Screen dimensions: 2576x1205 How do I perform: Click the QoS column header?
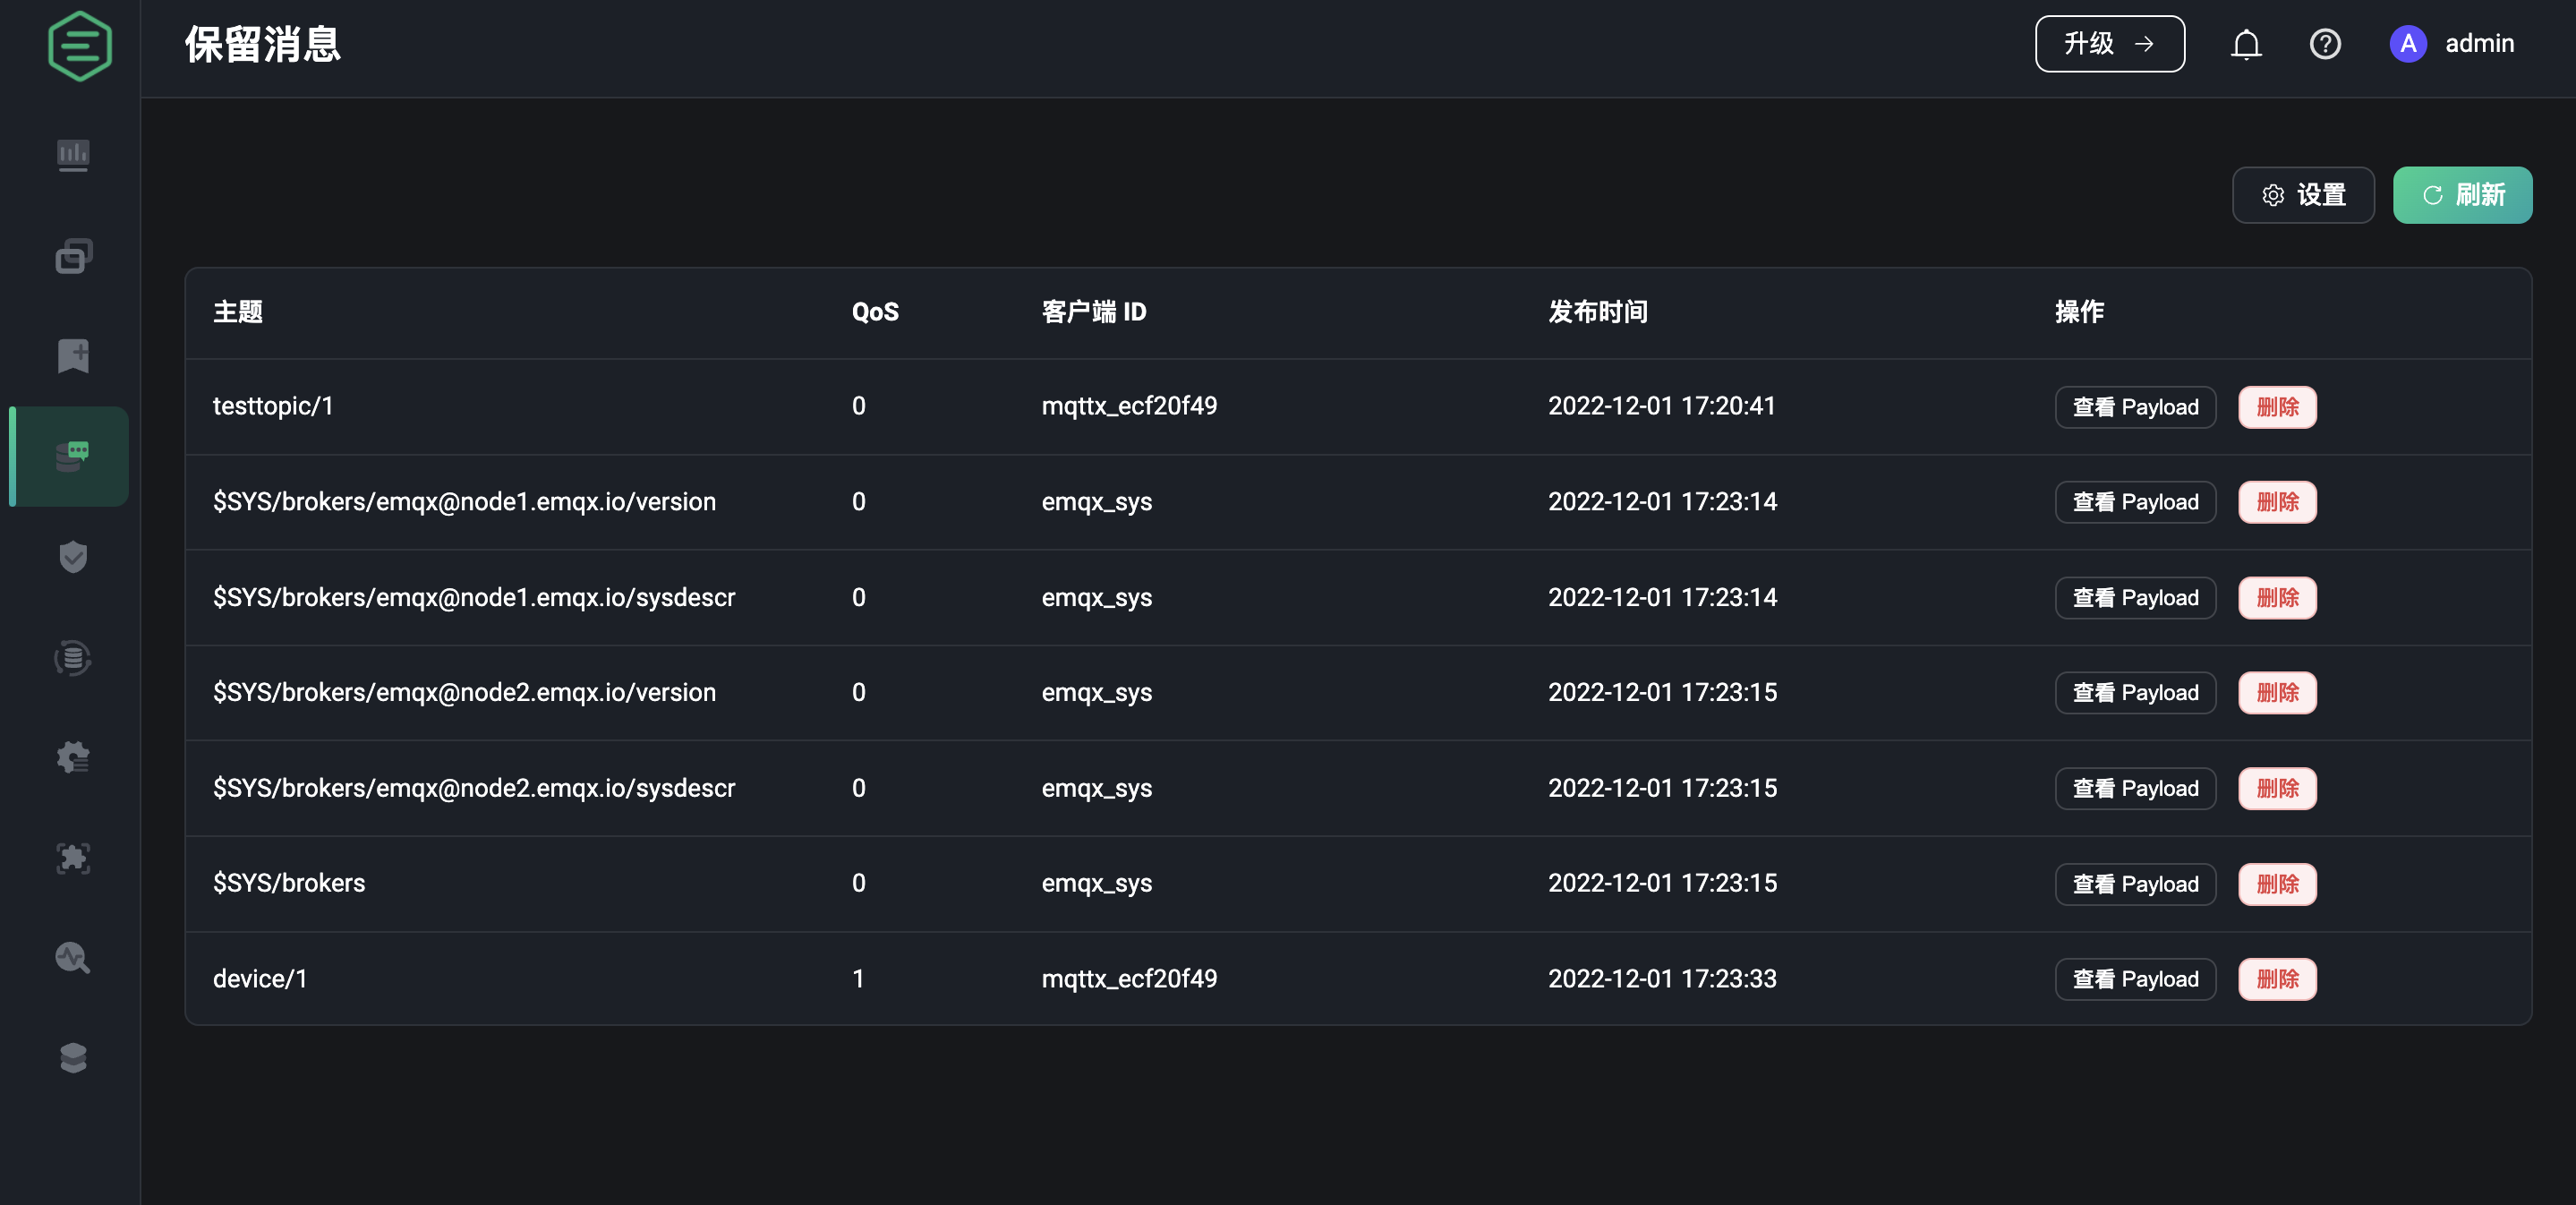875,312
